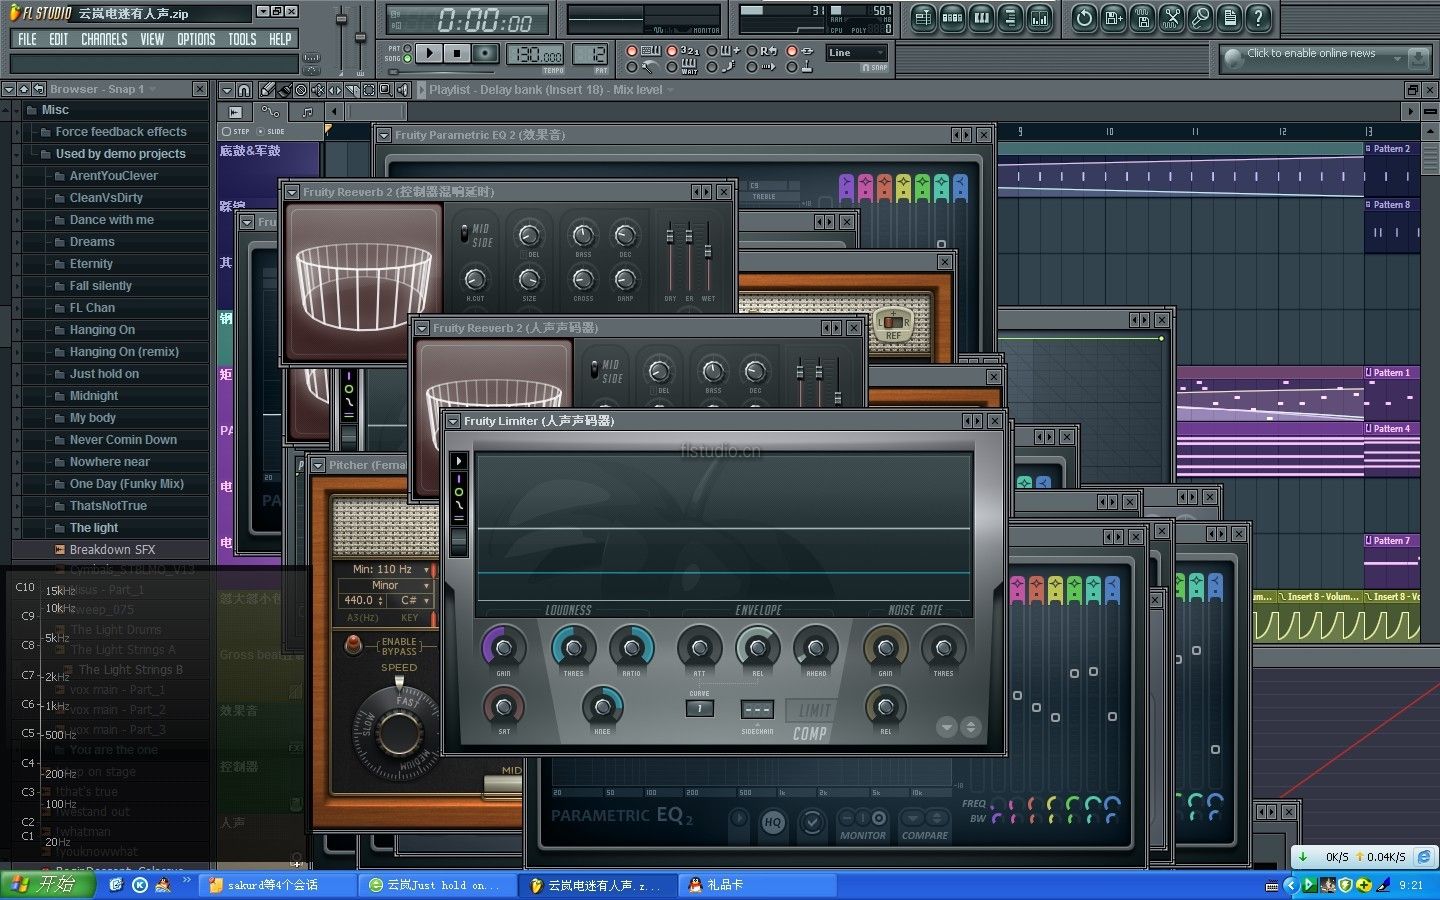Toggle Enable/Bypass switch in Pitcher
1440x900 pixels.
(353, 645)
